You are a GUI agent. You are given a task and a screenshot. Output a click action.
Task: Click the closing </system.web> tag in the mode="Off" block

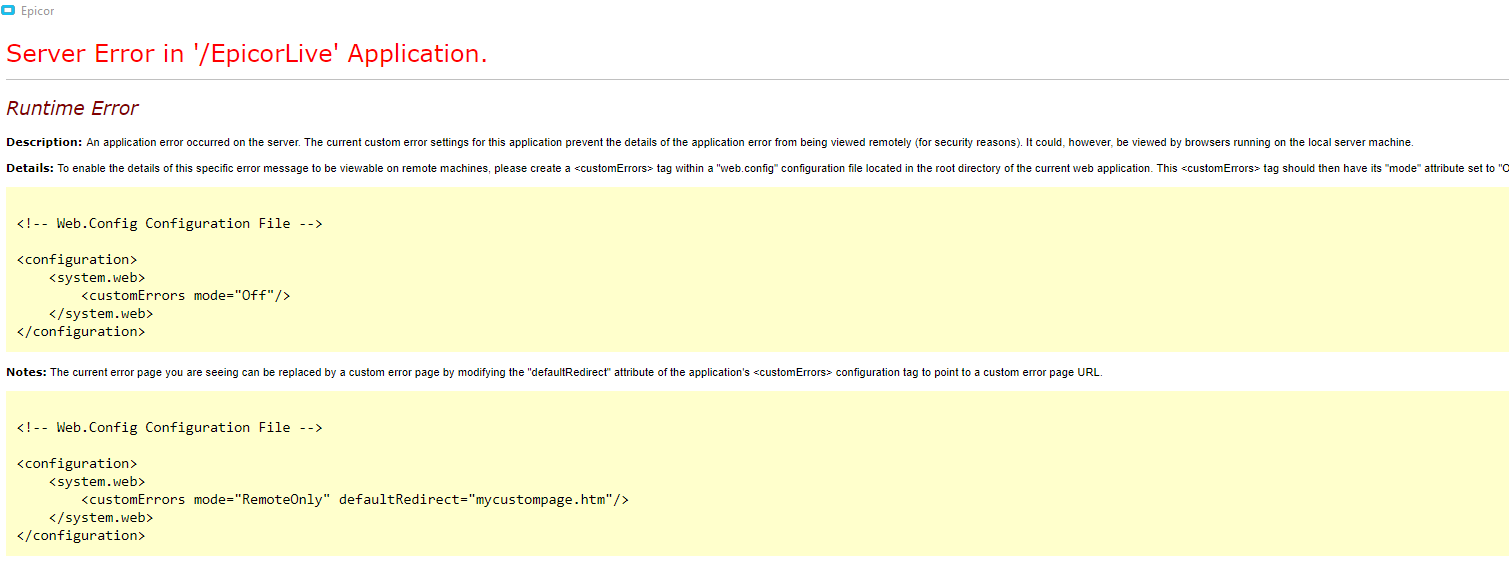tap(101, 314)
